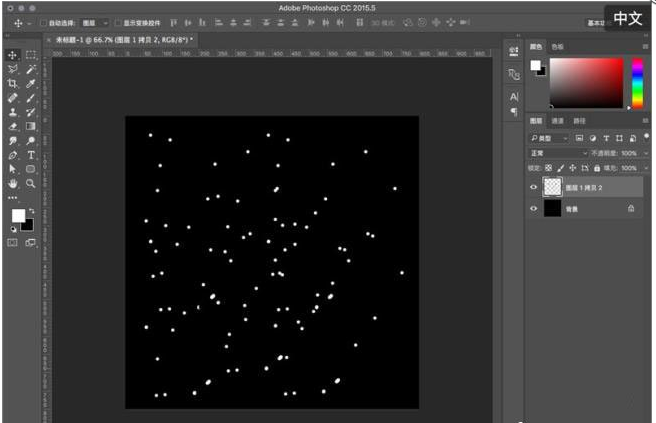656x423 pixels.
Task: Click the 基本功能 workspace button
Action: [x=597, y=21]
